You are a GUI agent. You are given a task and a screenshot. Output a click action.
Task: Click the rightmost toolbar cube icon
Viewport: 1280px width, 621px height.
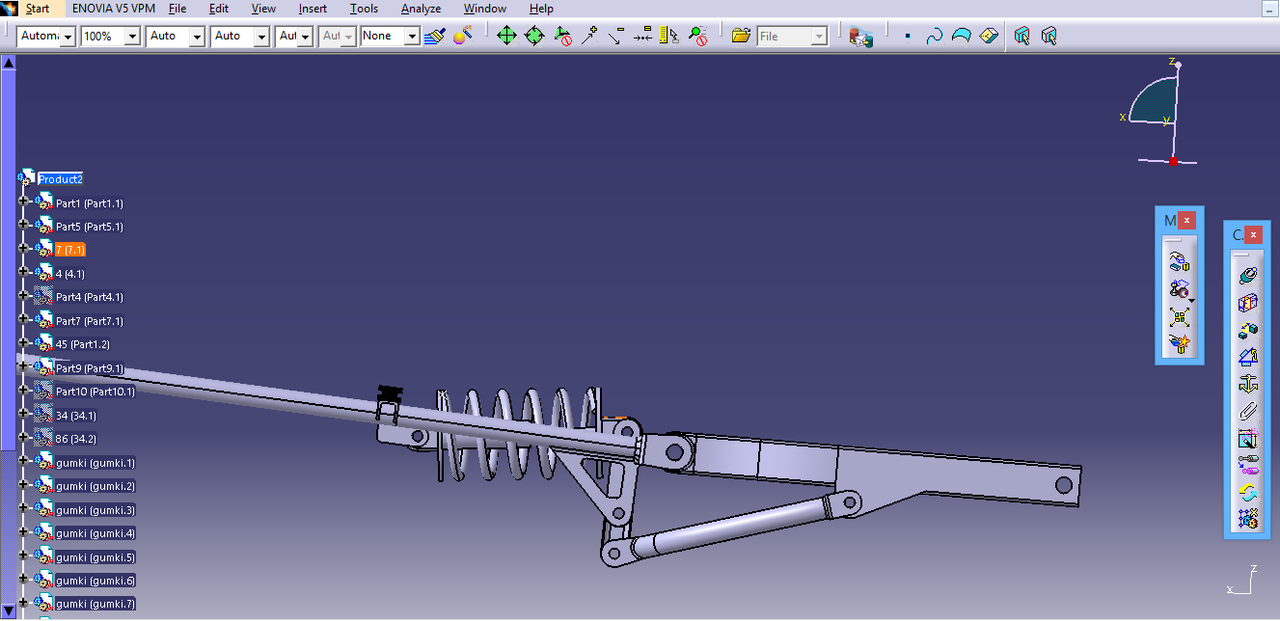point(1049,36)
